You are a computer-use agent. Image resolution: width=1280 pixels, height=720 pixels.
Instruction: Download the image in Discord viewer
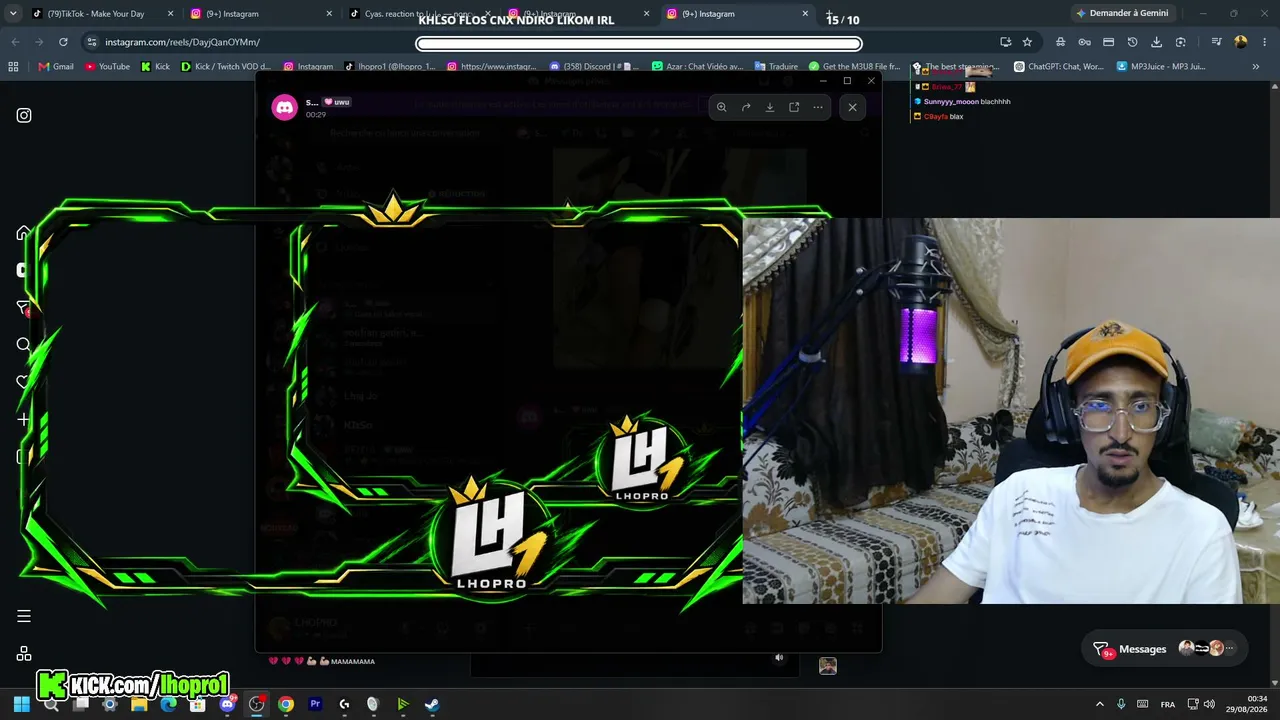(770, 107)
